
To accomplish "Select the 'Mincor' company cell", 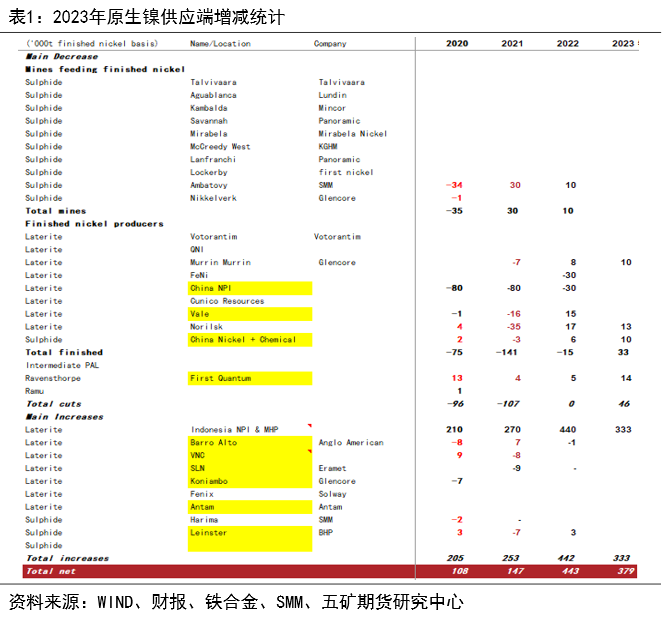I will click(332, 108).
